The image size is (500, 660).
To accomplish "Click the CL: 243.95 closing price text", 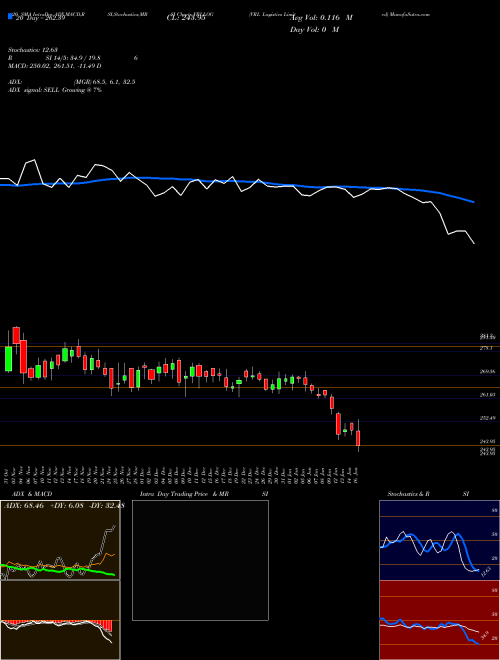I will (x=186, y=18).
